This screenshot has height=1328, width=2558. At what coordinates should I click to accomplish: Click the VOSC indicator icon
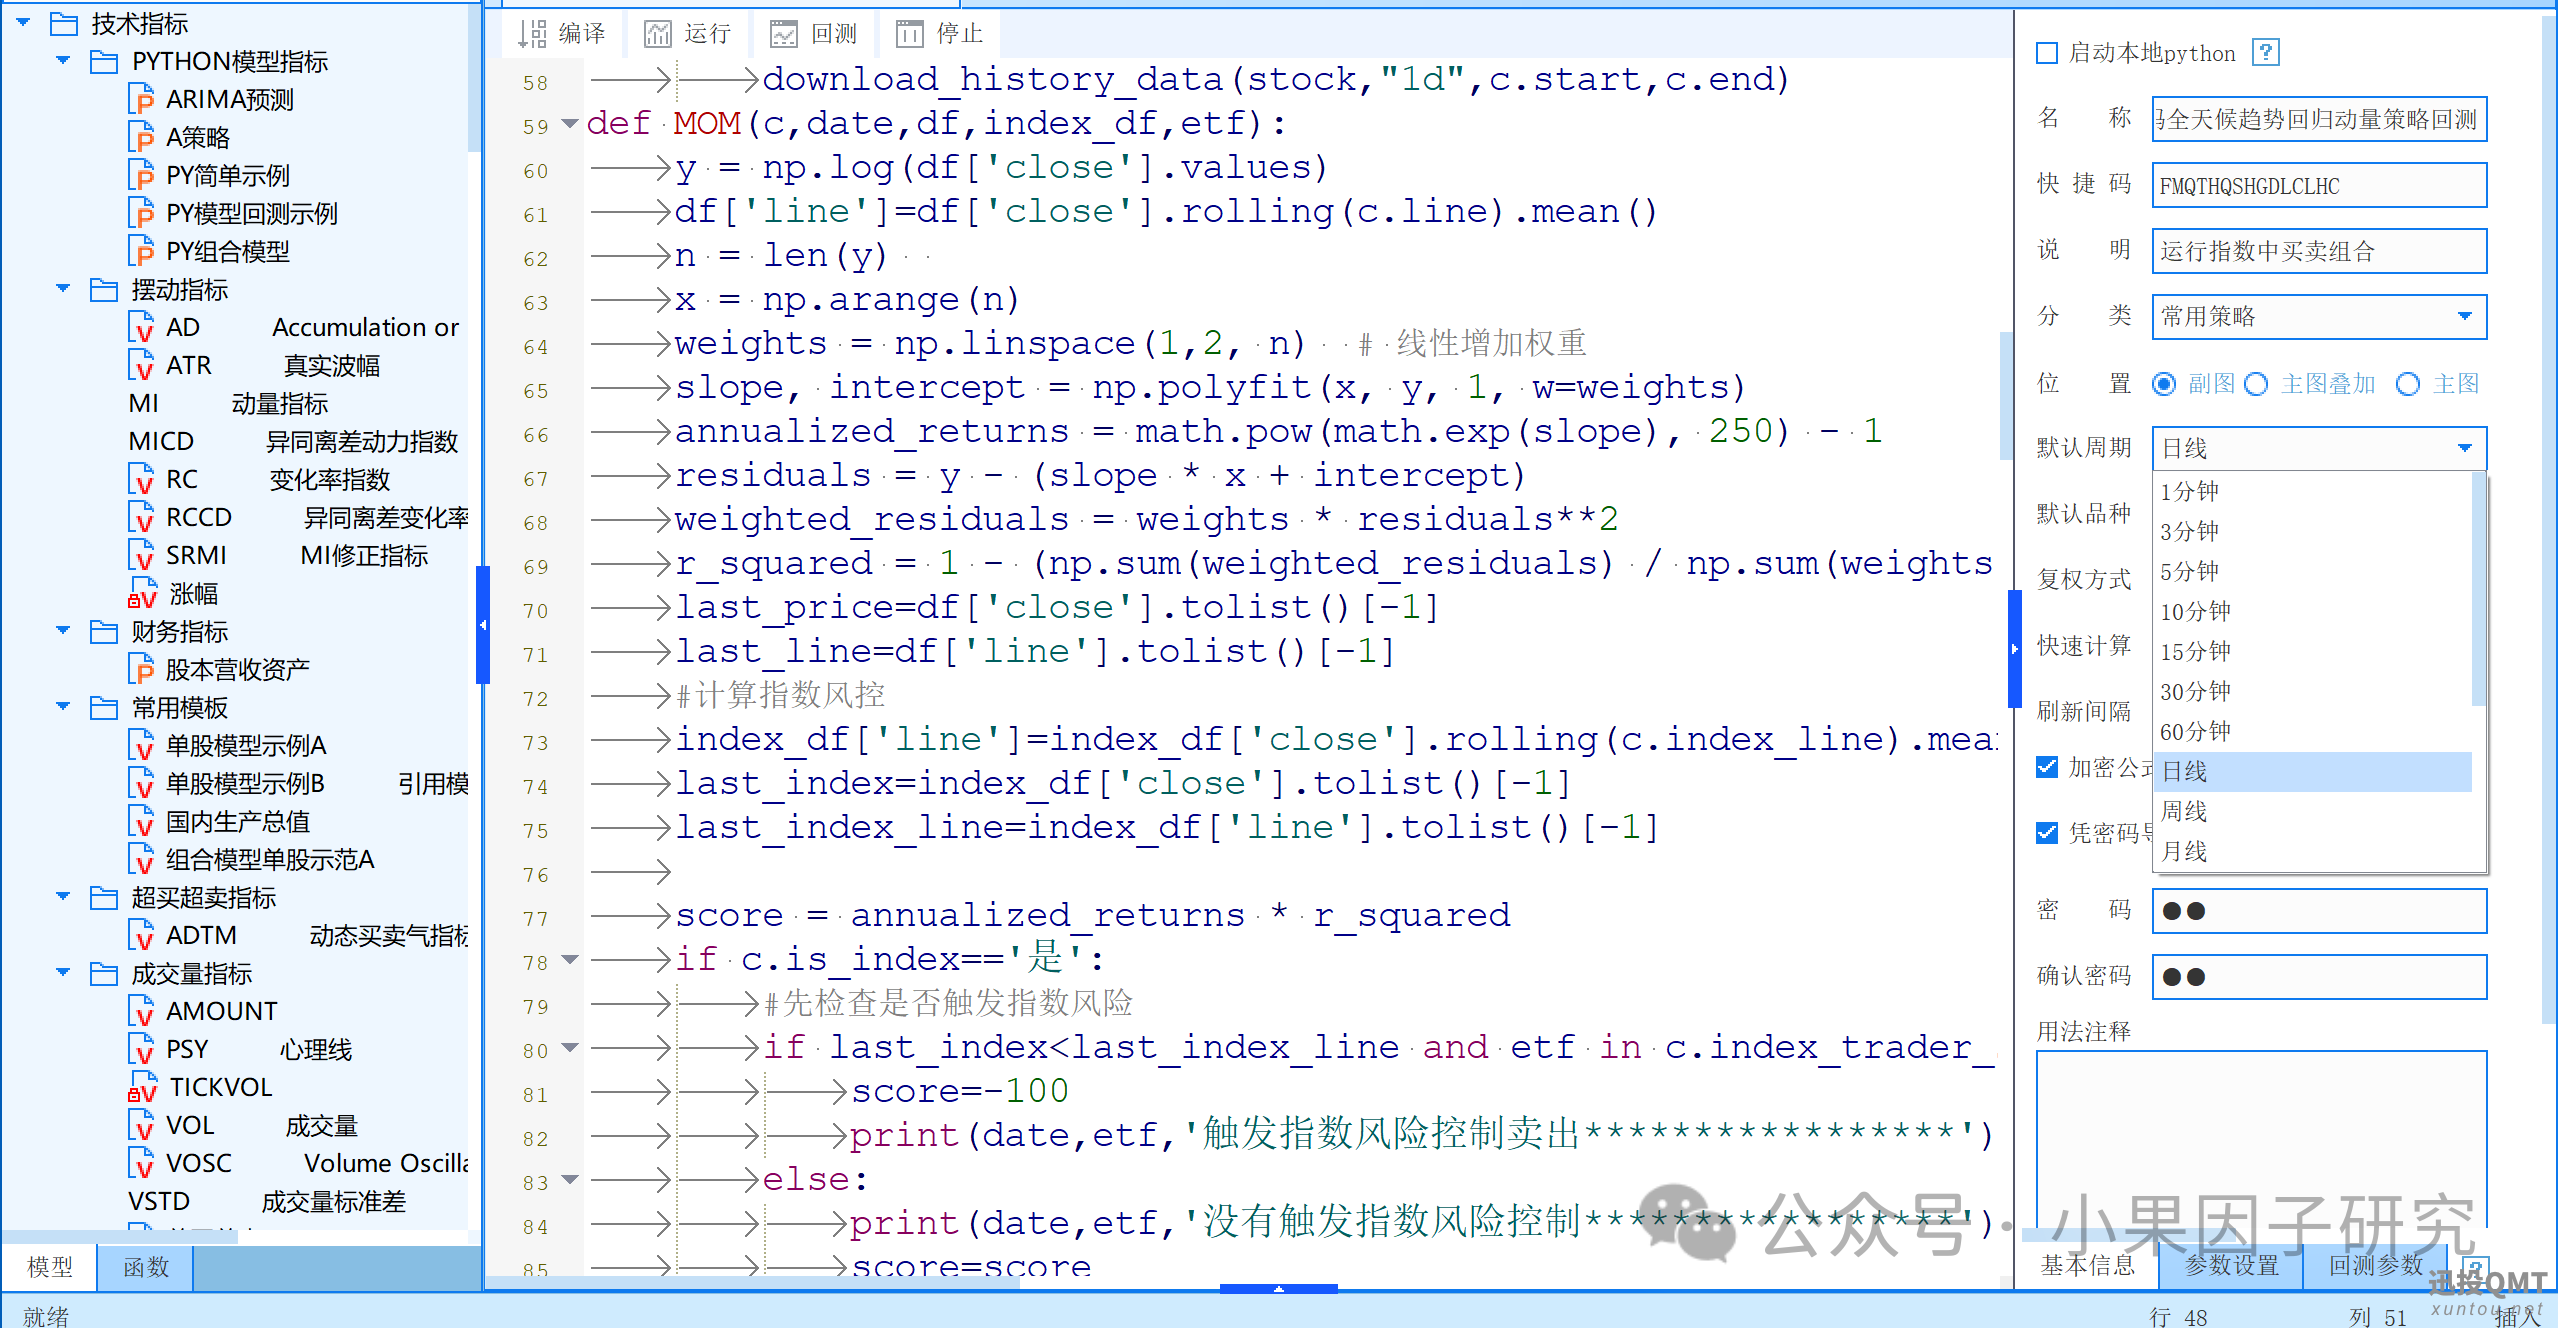142,1164
